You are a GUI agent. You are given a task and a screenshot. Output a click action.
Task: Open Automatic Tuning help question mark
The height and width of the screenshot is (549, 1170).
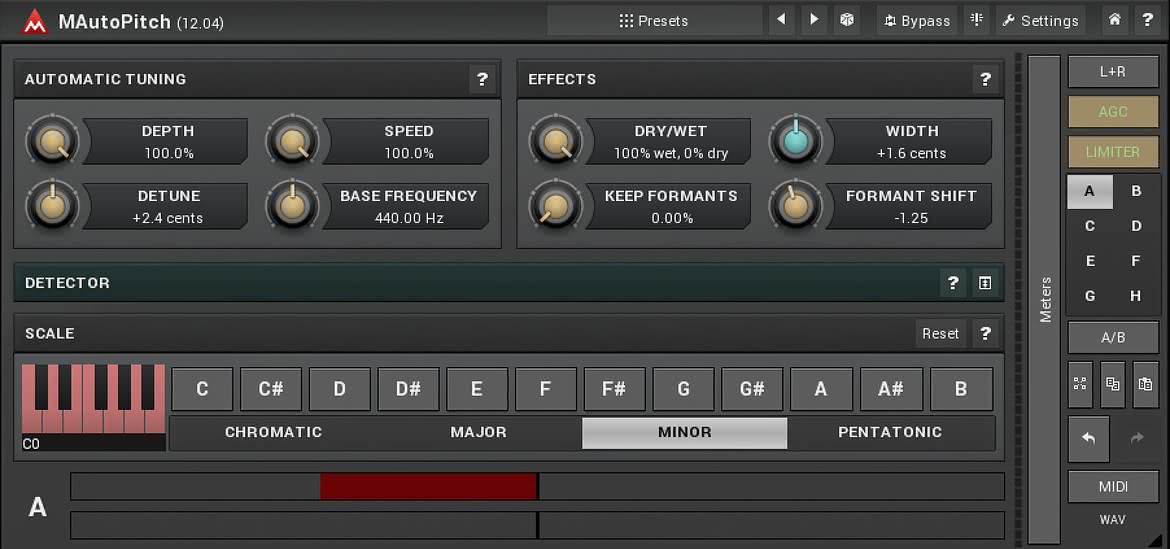483,79
